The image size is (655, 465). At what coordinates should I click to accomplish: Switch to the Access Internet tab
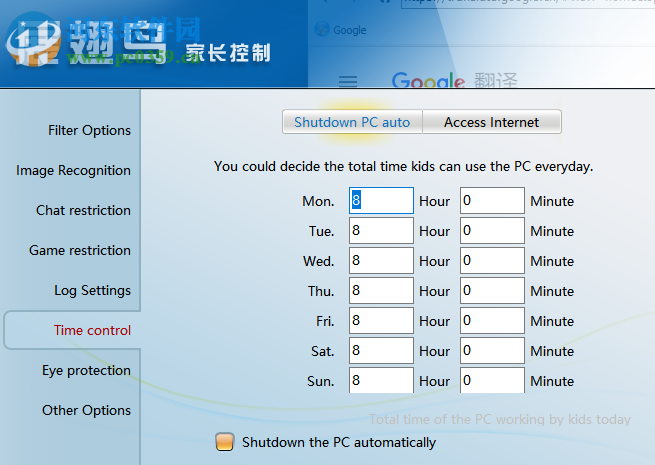491,122
